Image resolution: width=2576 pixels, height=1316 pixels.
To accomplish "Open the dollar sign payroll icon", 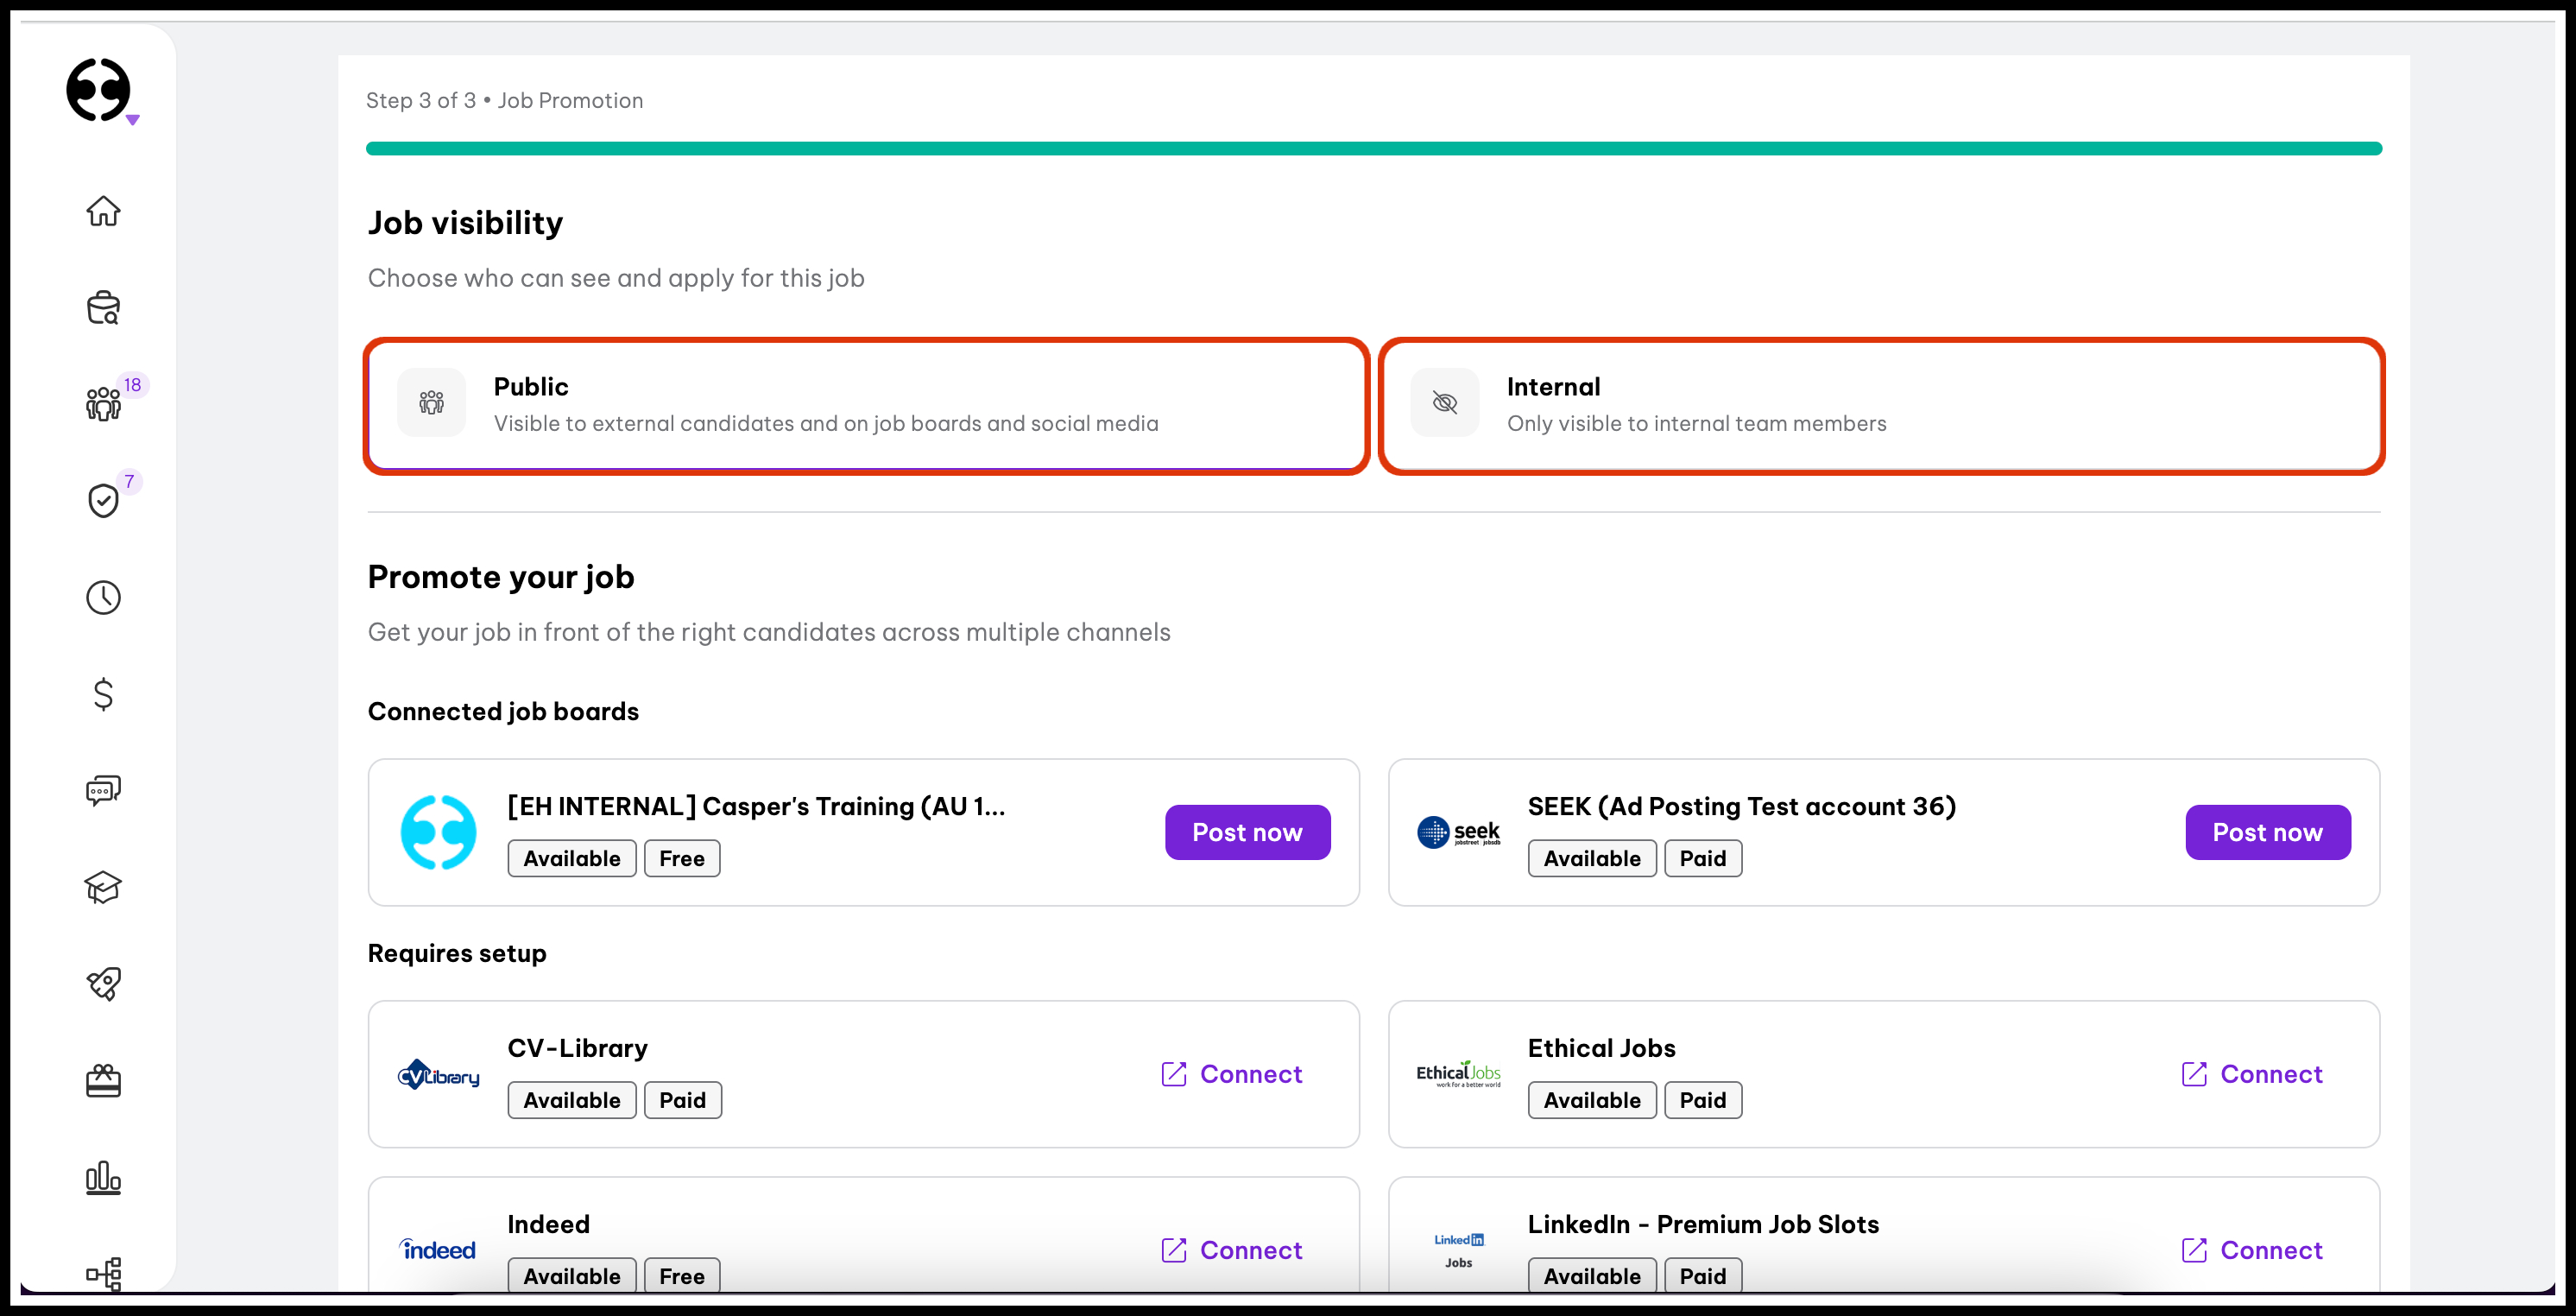I will click(103, 693).
